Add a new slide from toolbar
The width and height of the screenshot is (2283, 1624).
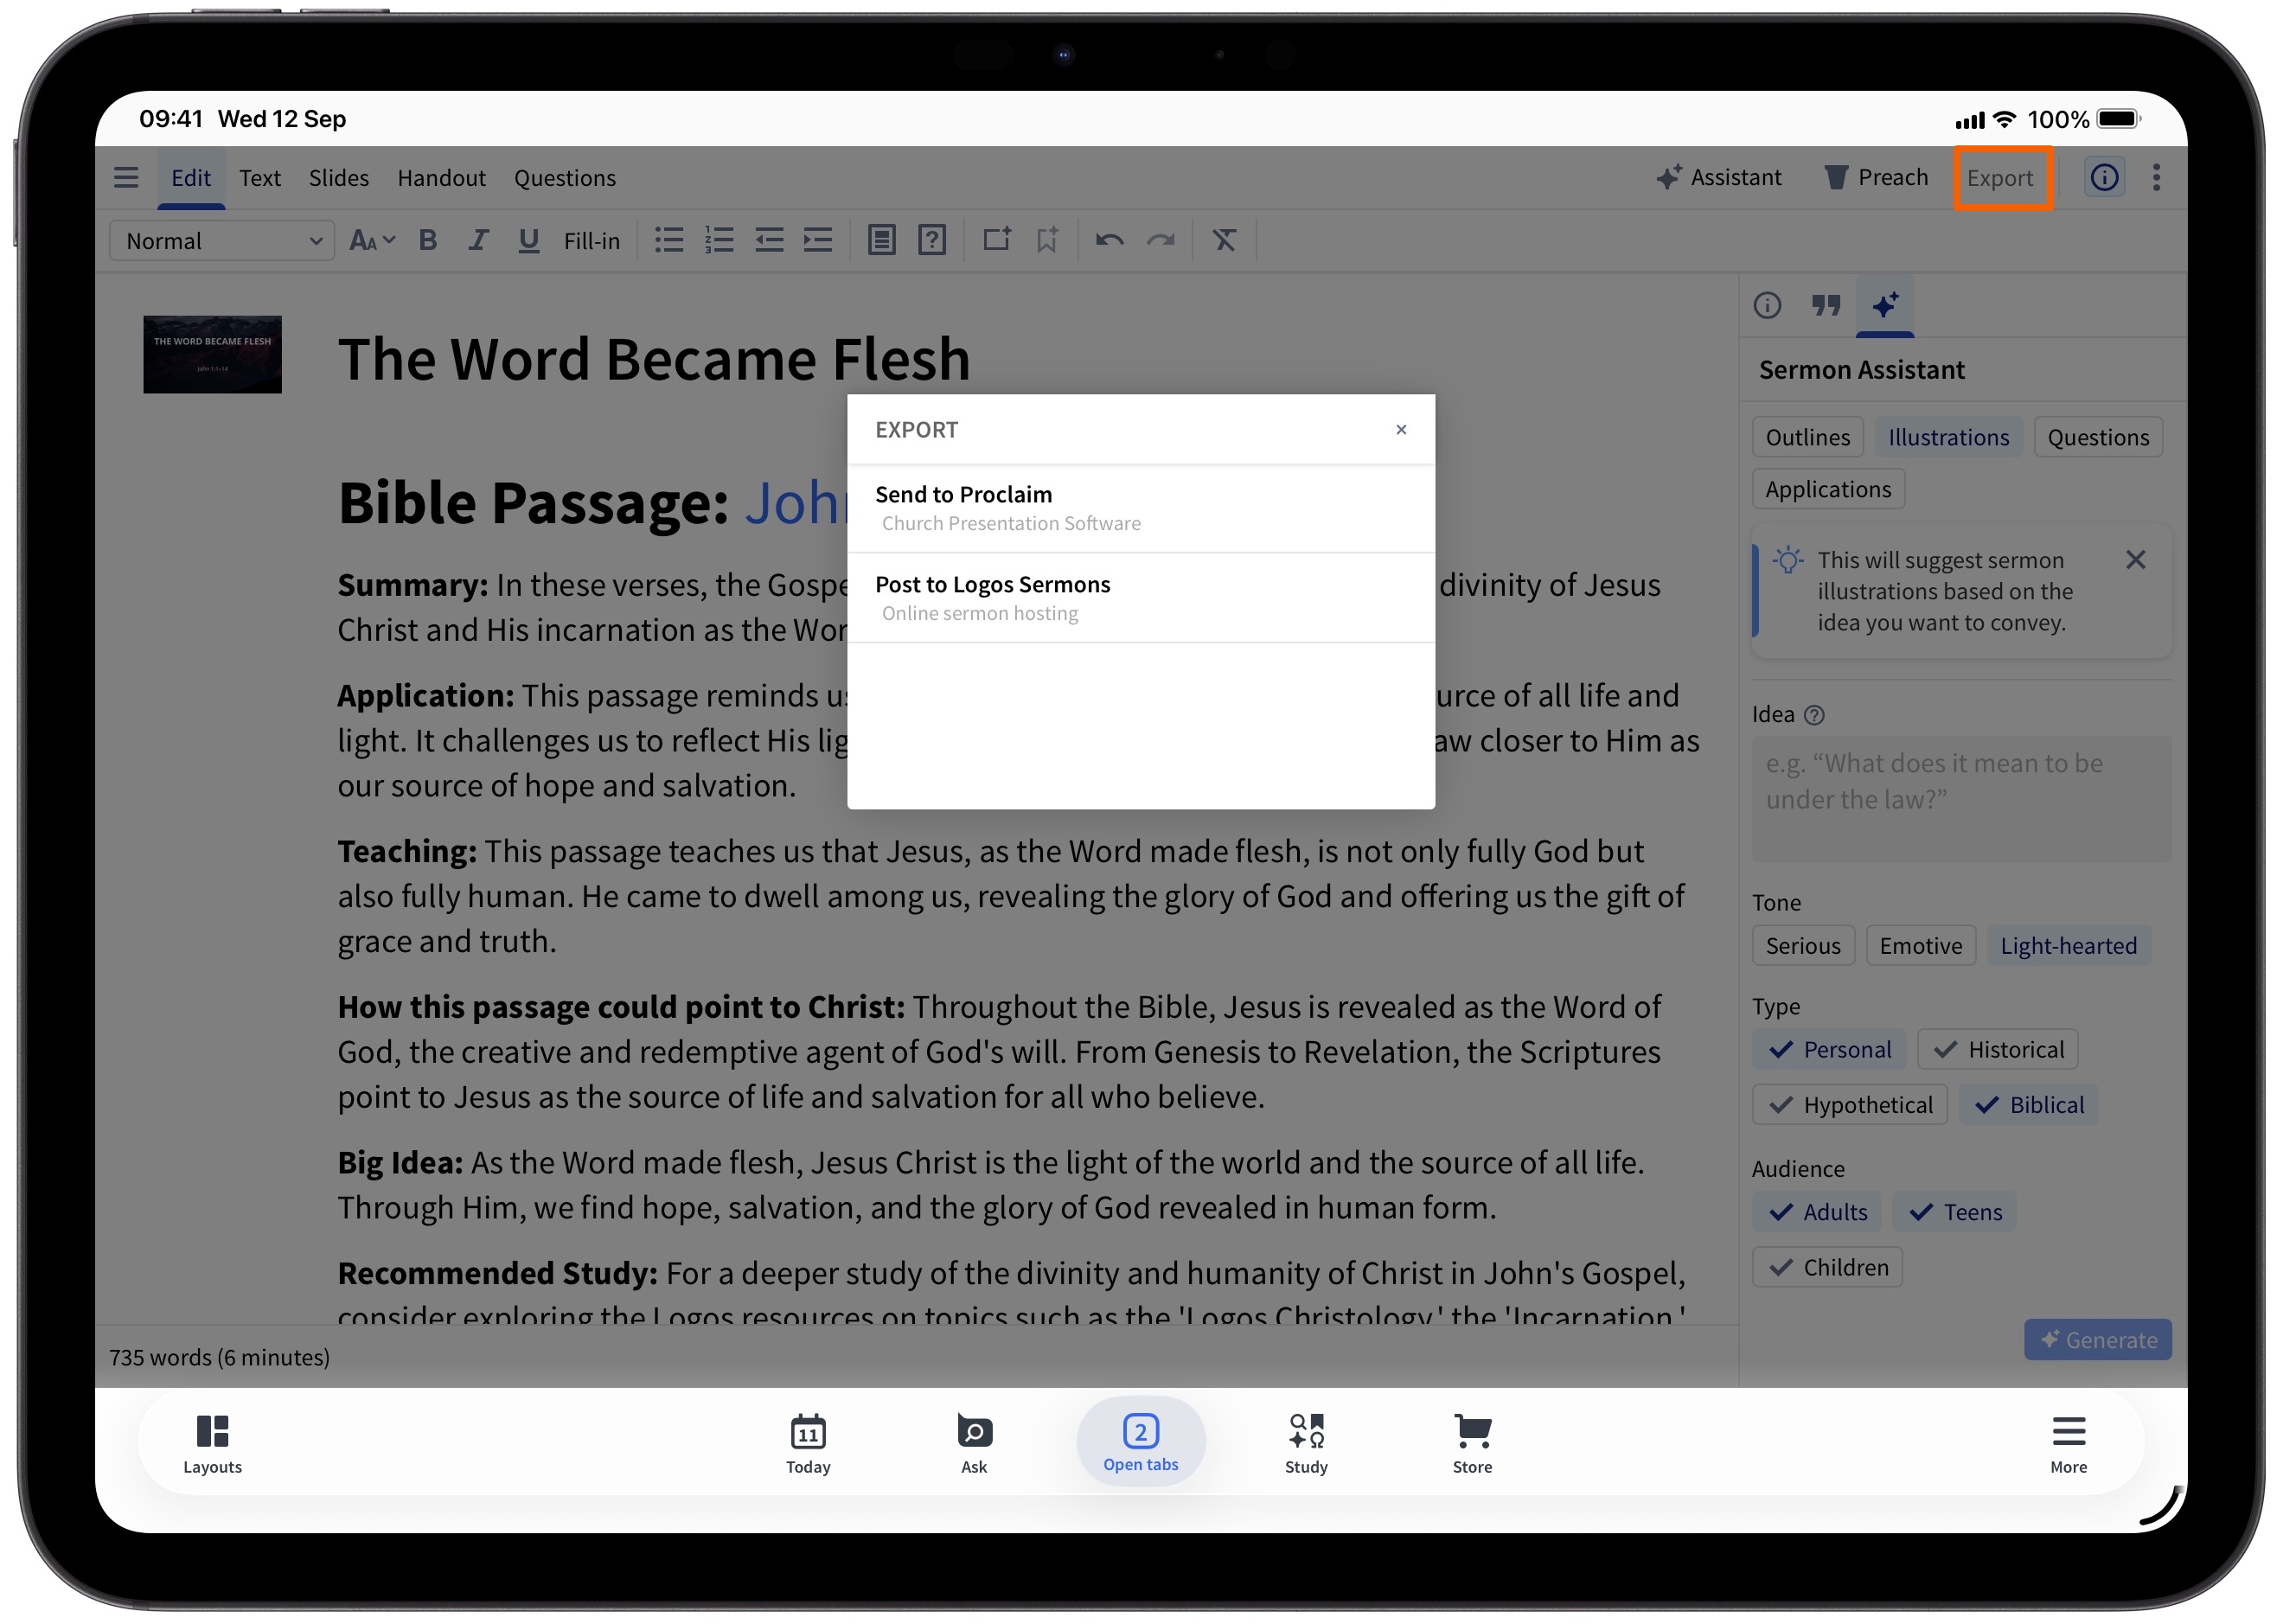(996, 240)
